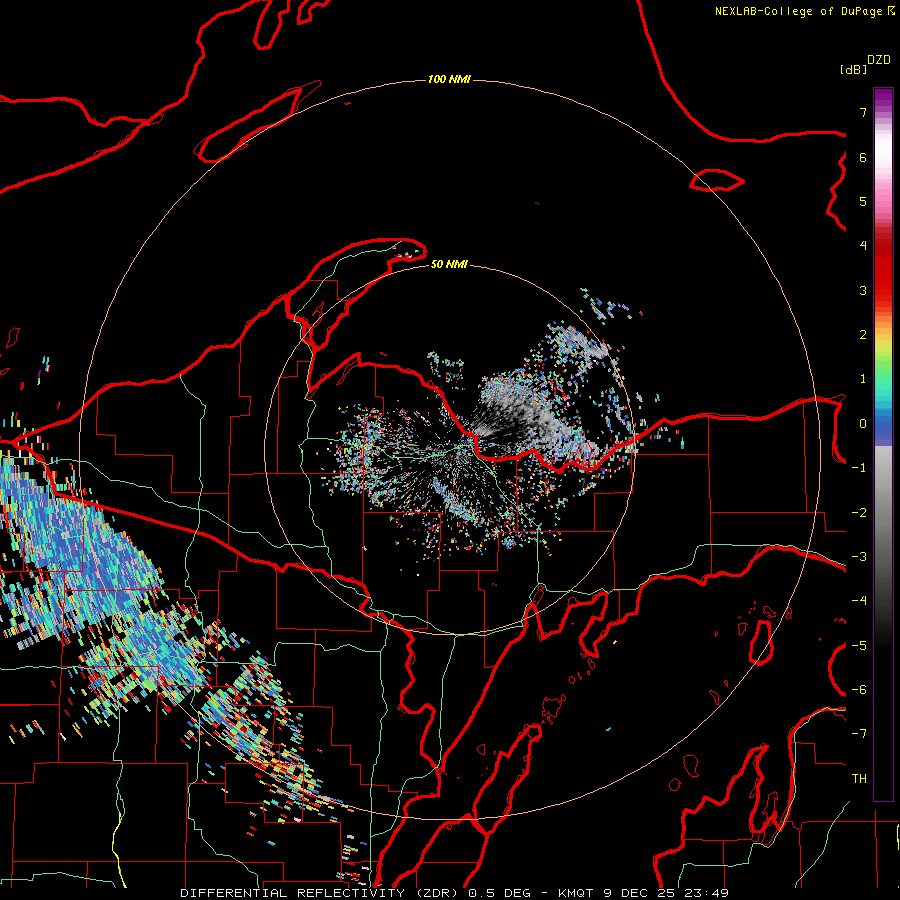Image resolution: width=900 pixels, height=900 pixels.
Task: Click the 100 NMI range ring label
Action: click(x=449, y=79)
